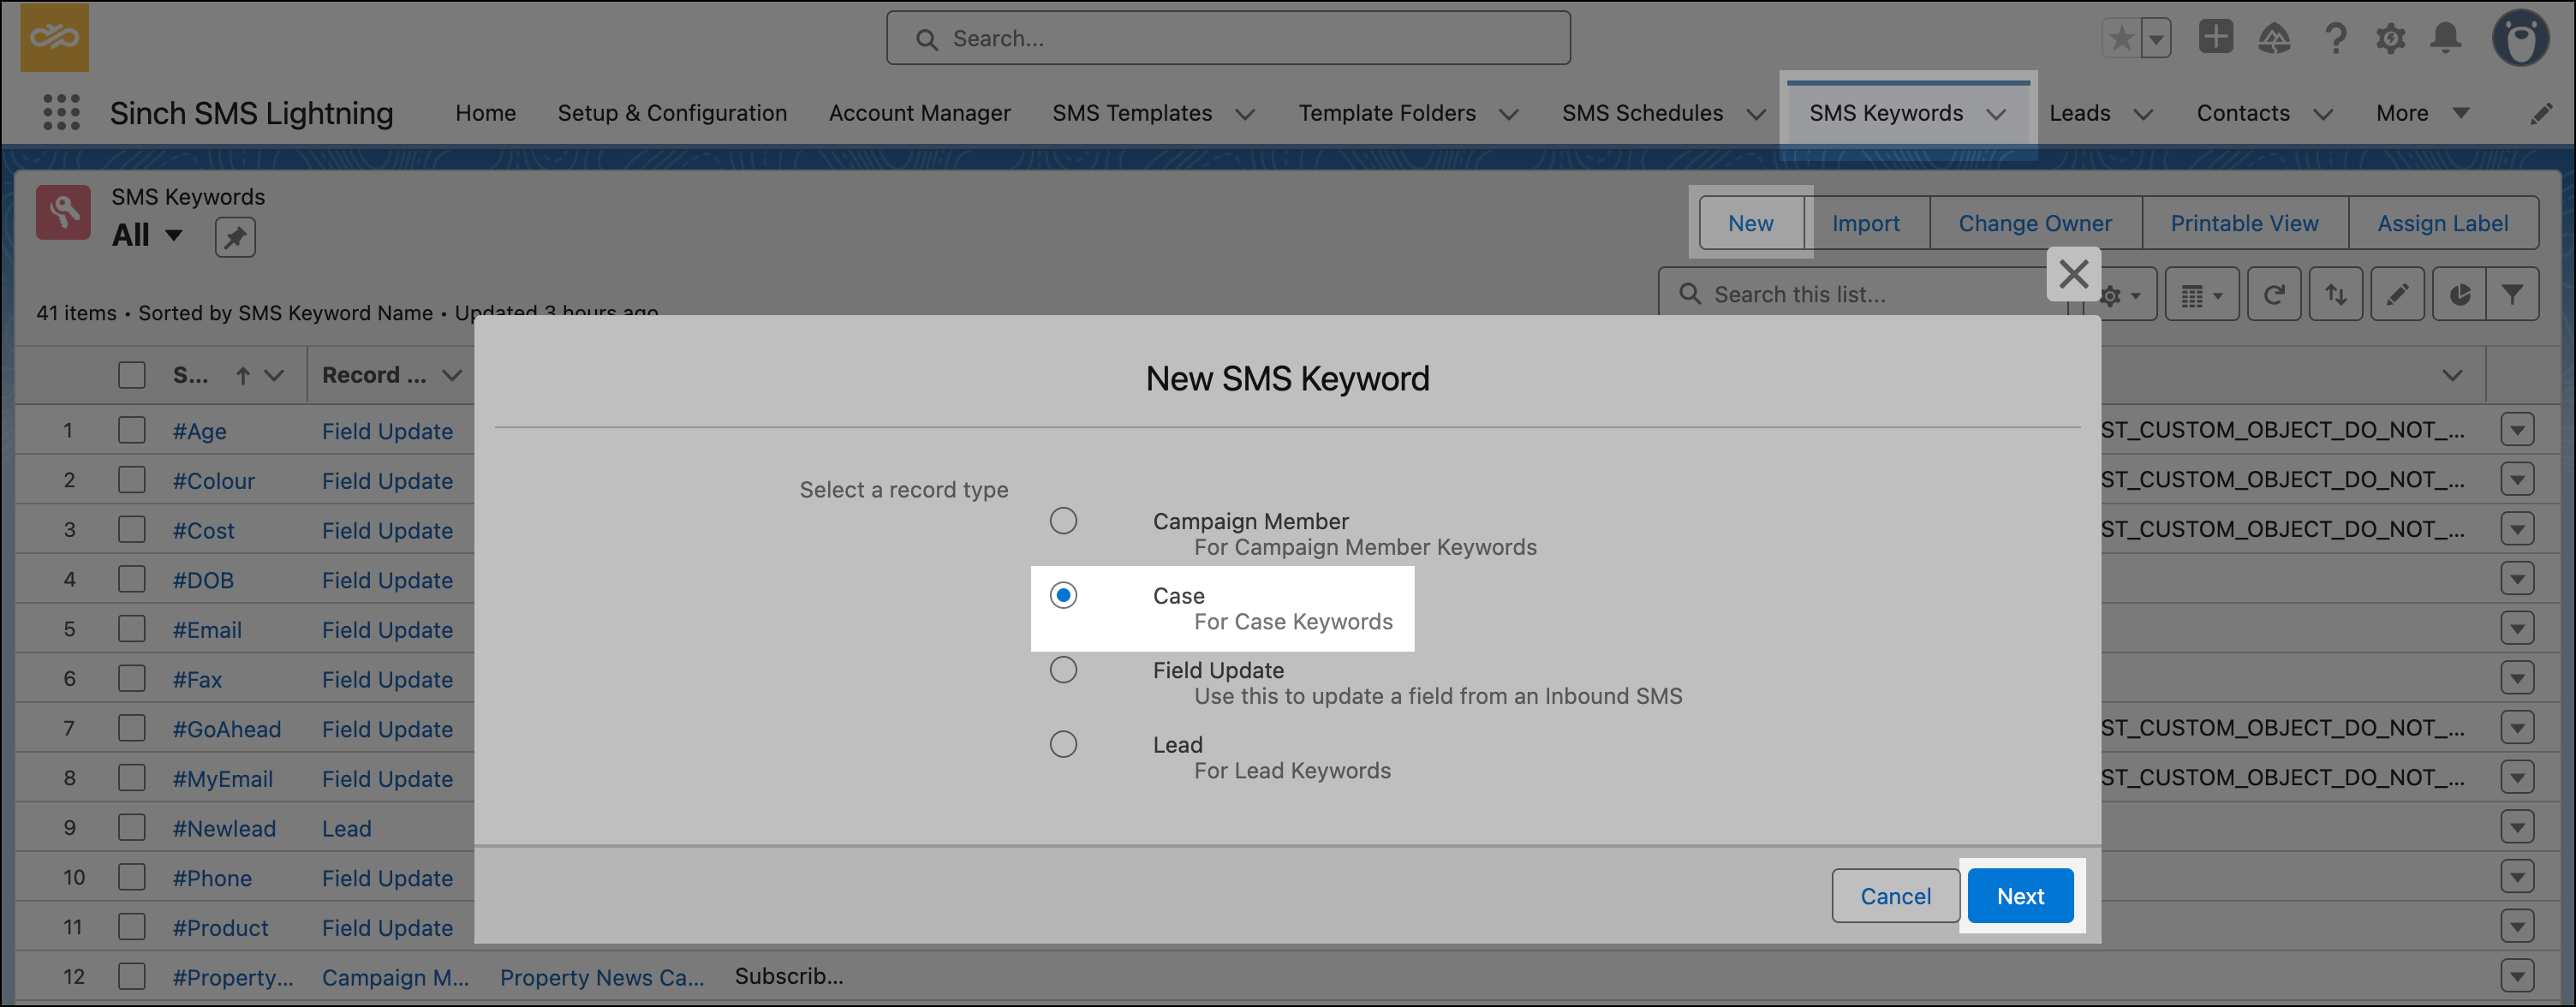Expand the Contacts tab menu
This screenshot has width=2576, height=1007.
(2323, 114)
